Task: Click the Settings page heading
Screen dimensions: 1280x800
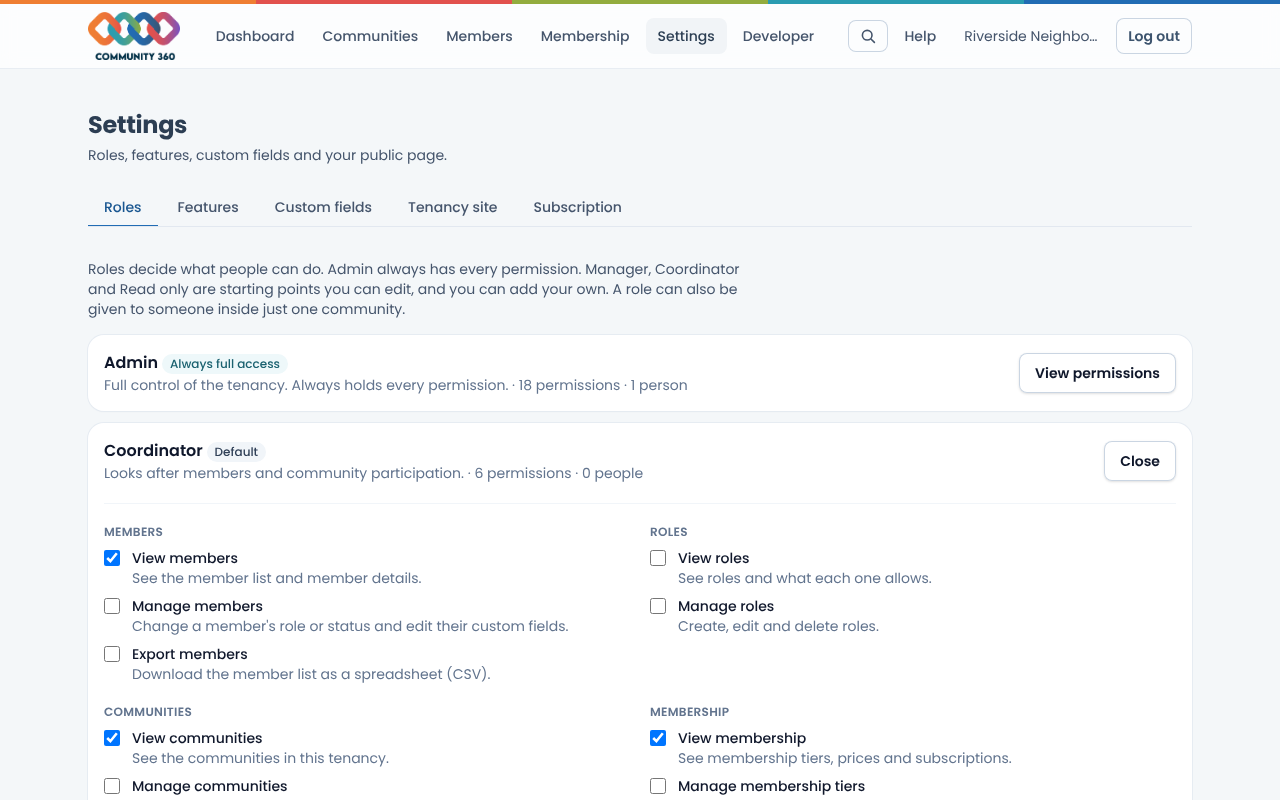Action: pos(137,125)
